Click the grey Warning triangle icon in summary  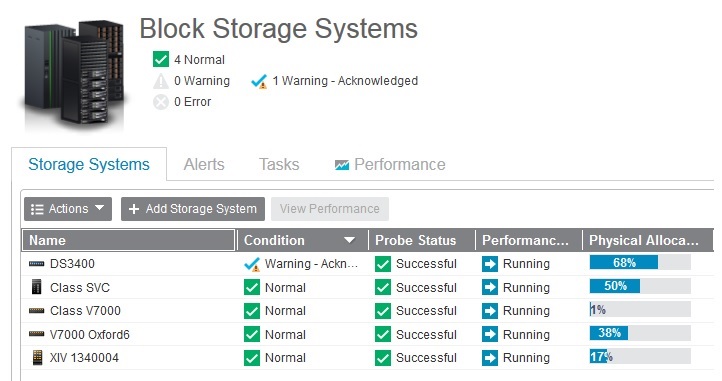pos(161,81)
